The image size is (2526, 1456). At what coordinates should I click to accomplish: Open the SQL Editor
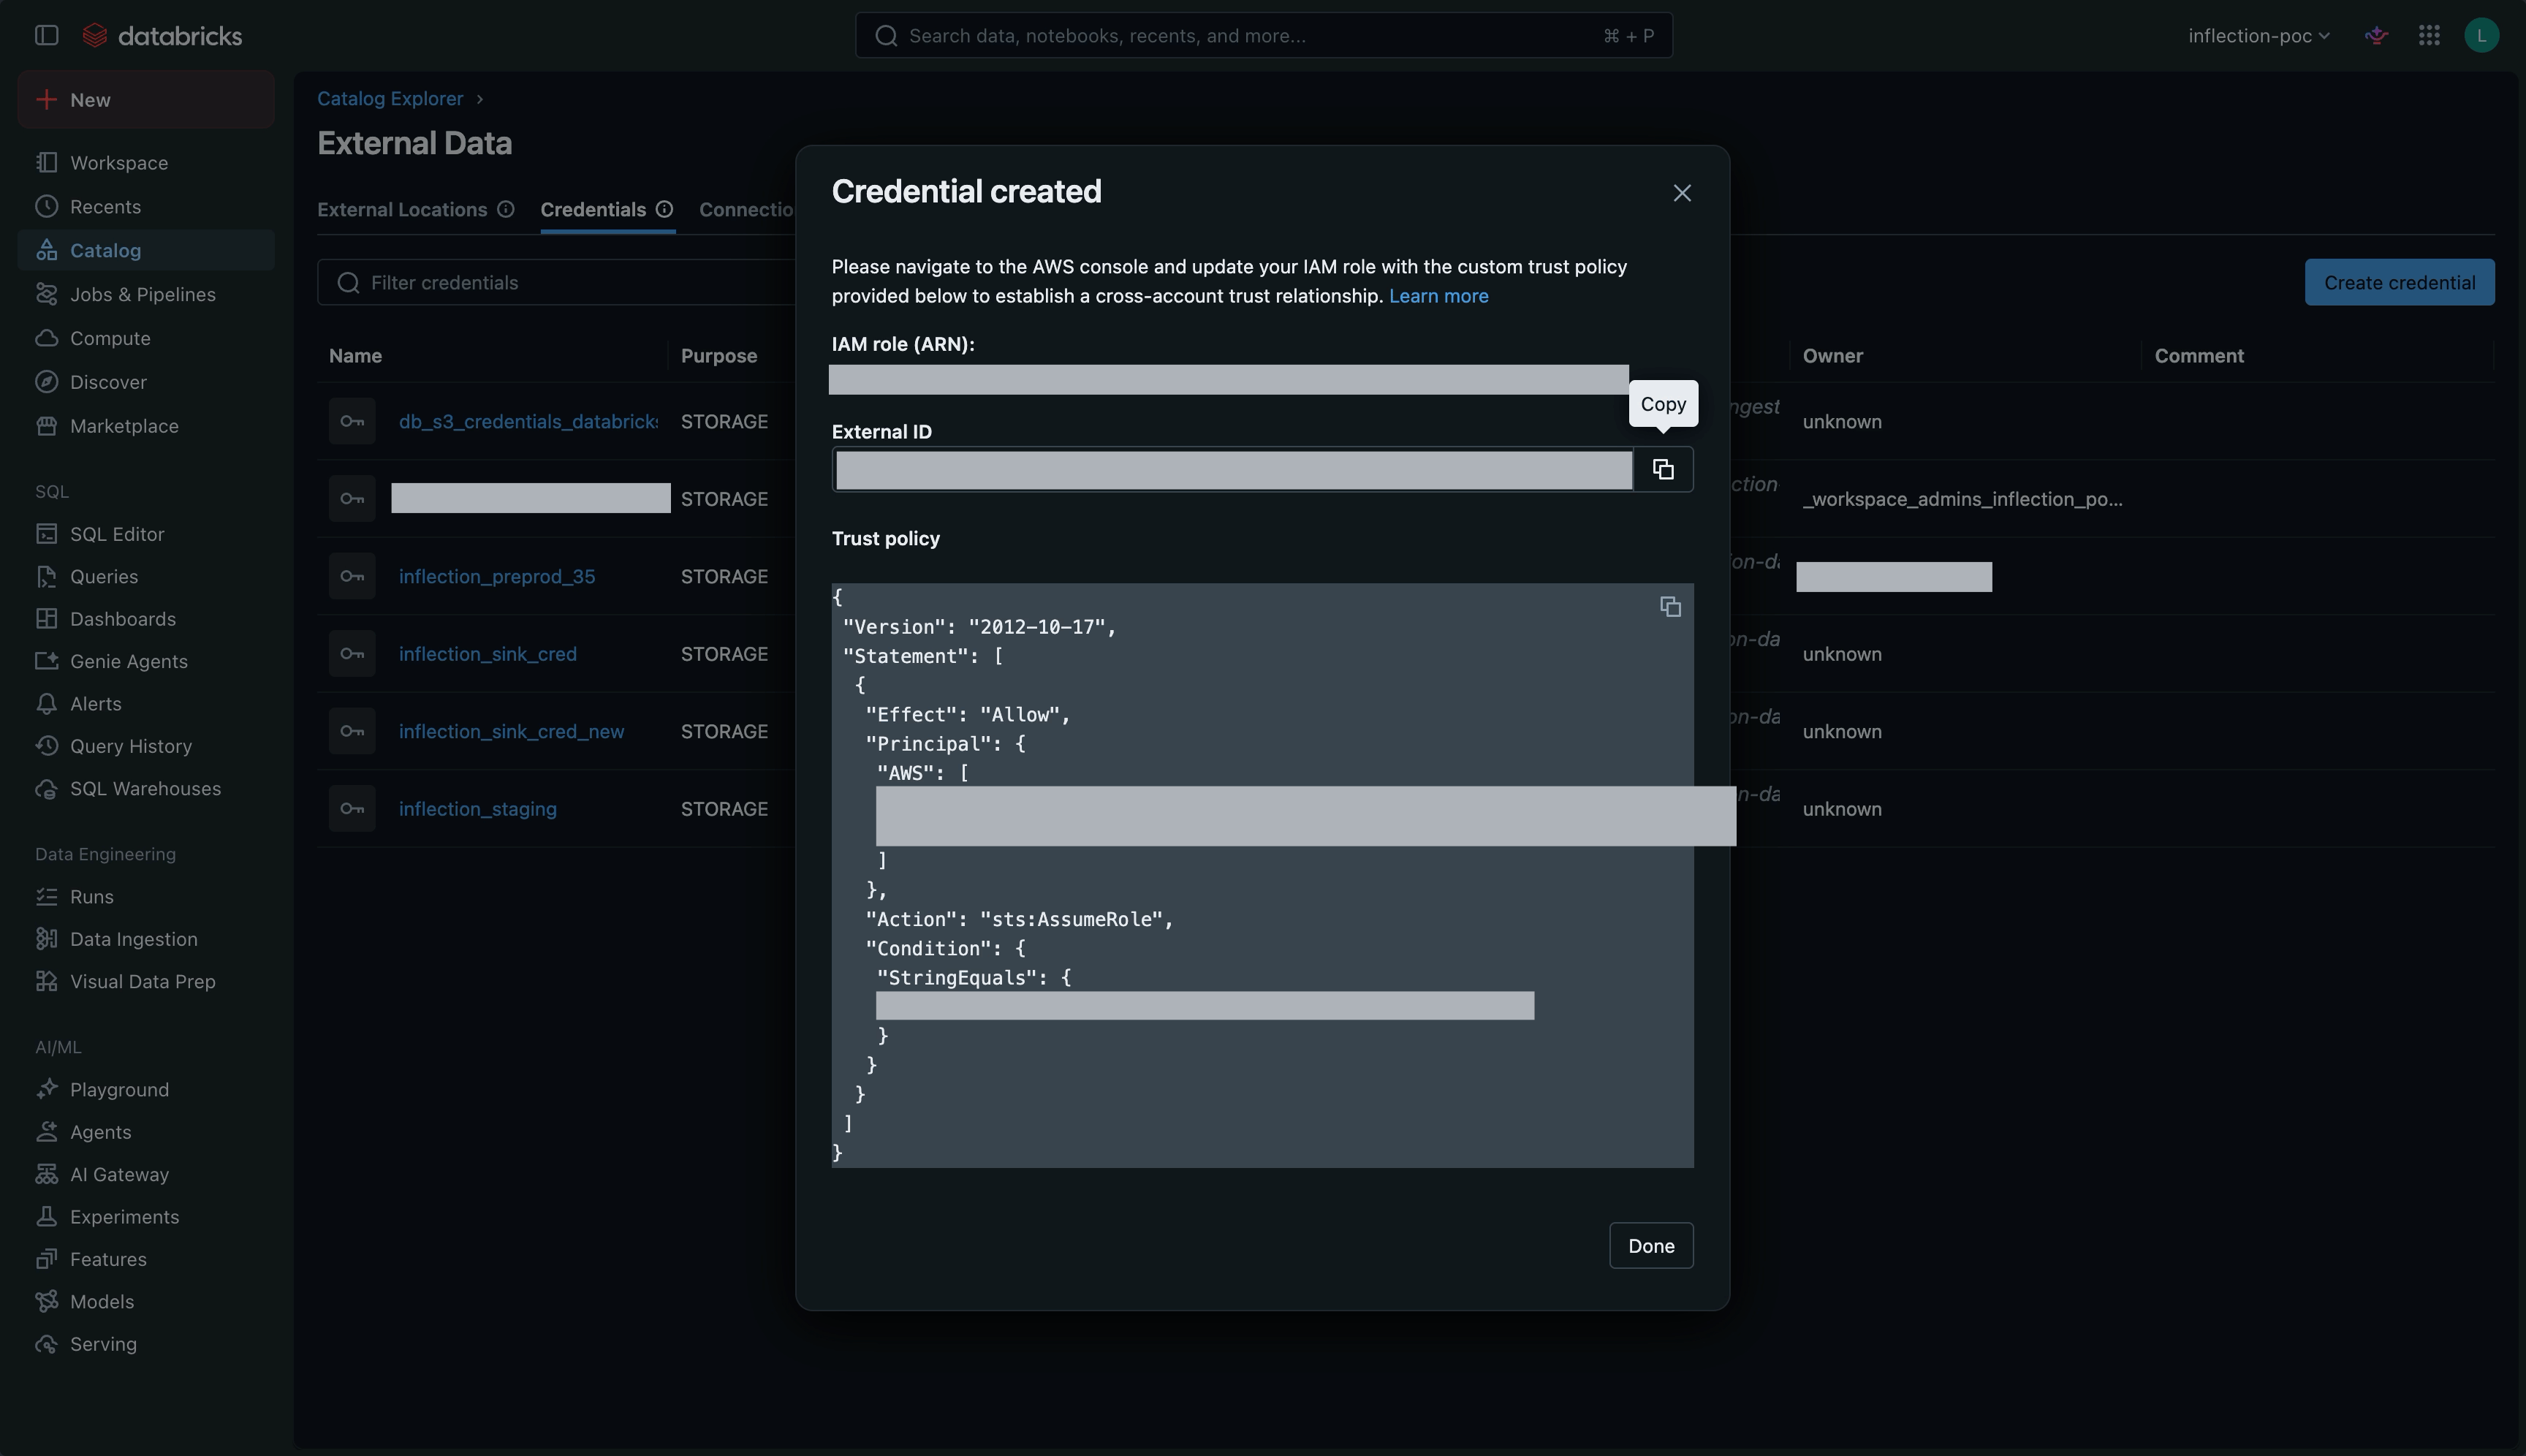click(x=146, y=534)
